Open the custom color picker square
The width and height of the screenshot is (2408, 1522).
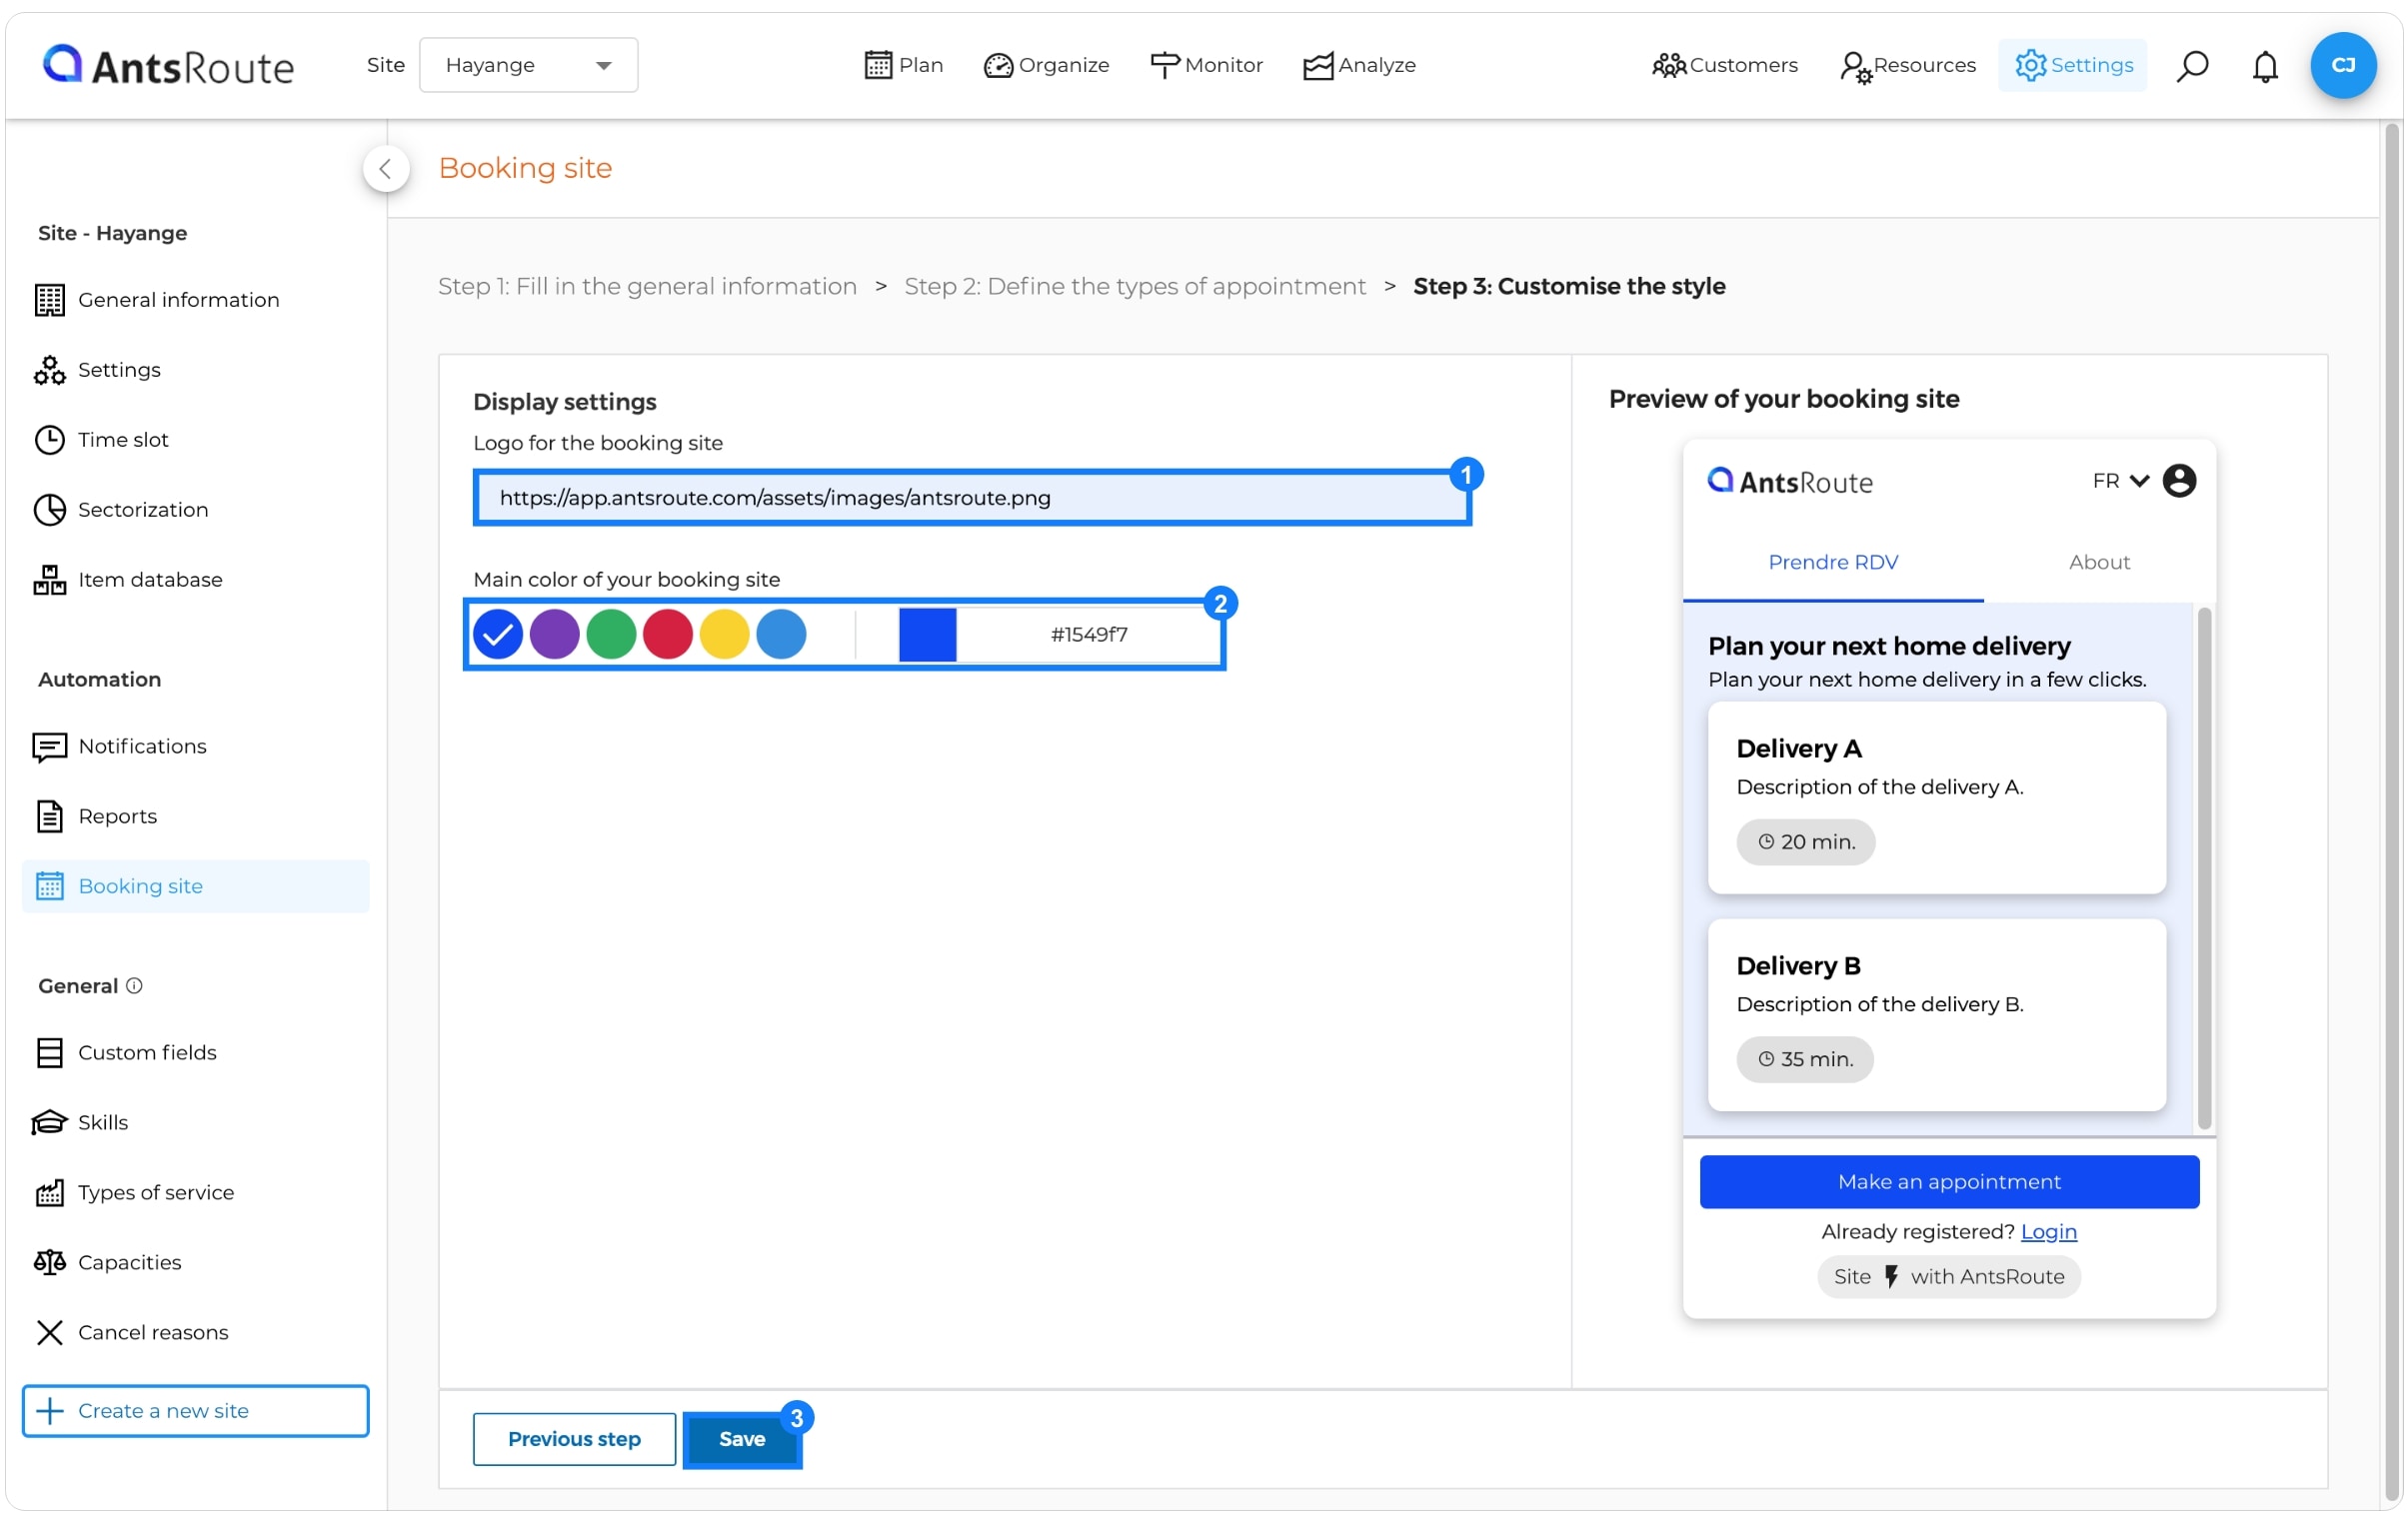tap(927, 635)
